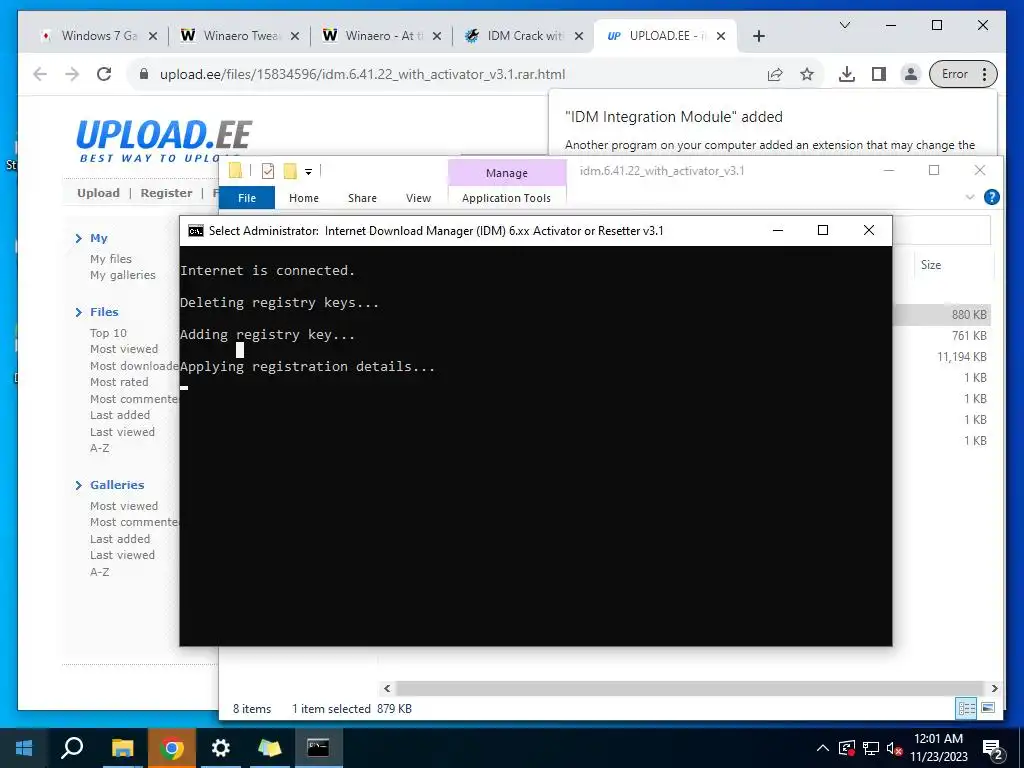Open Chrome downloads icon

pos(846,74)
